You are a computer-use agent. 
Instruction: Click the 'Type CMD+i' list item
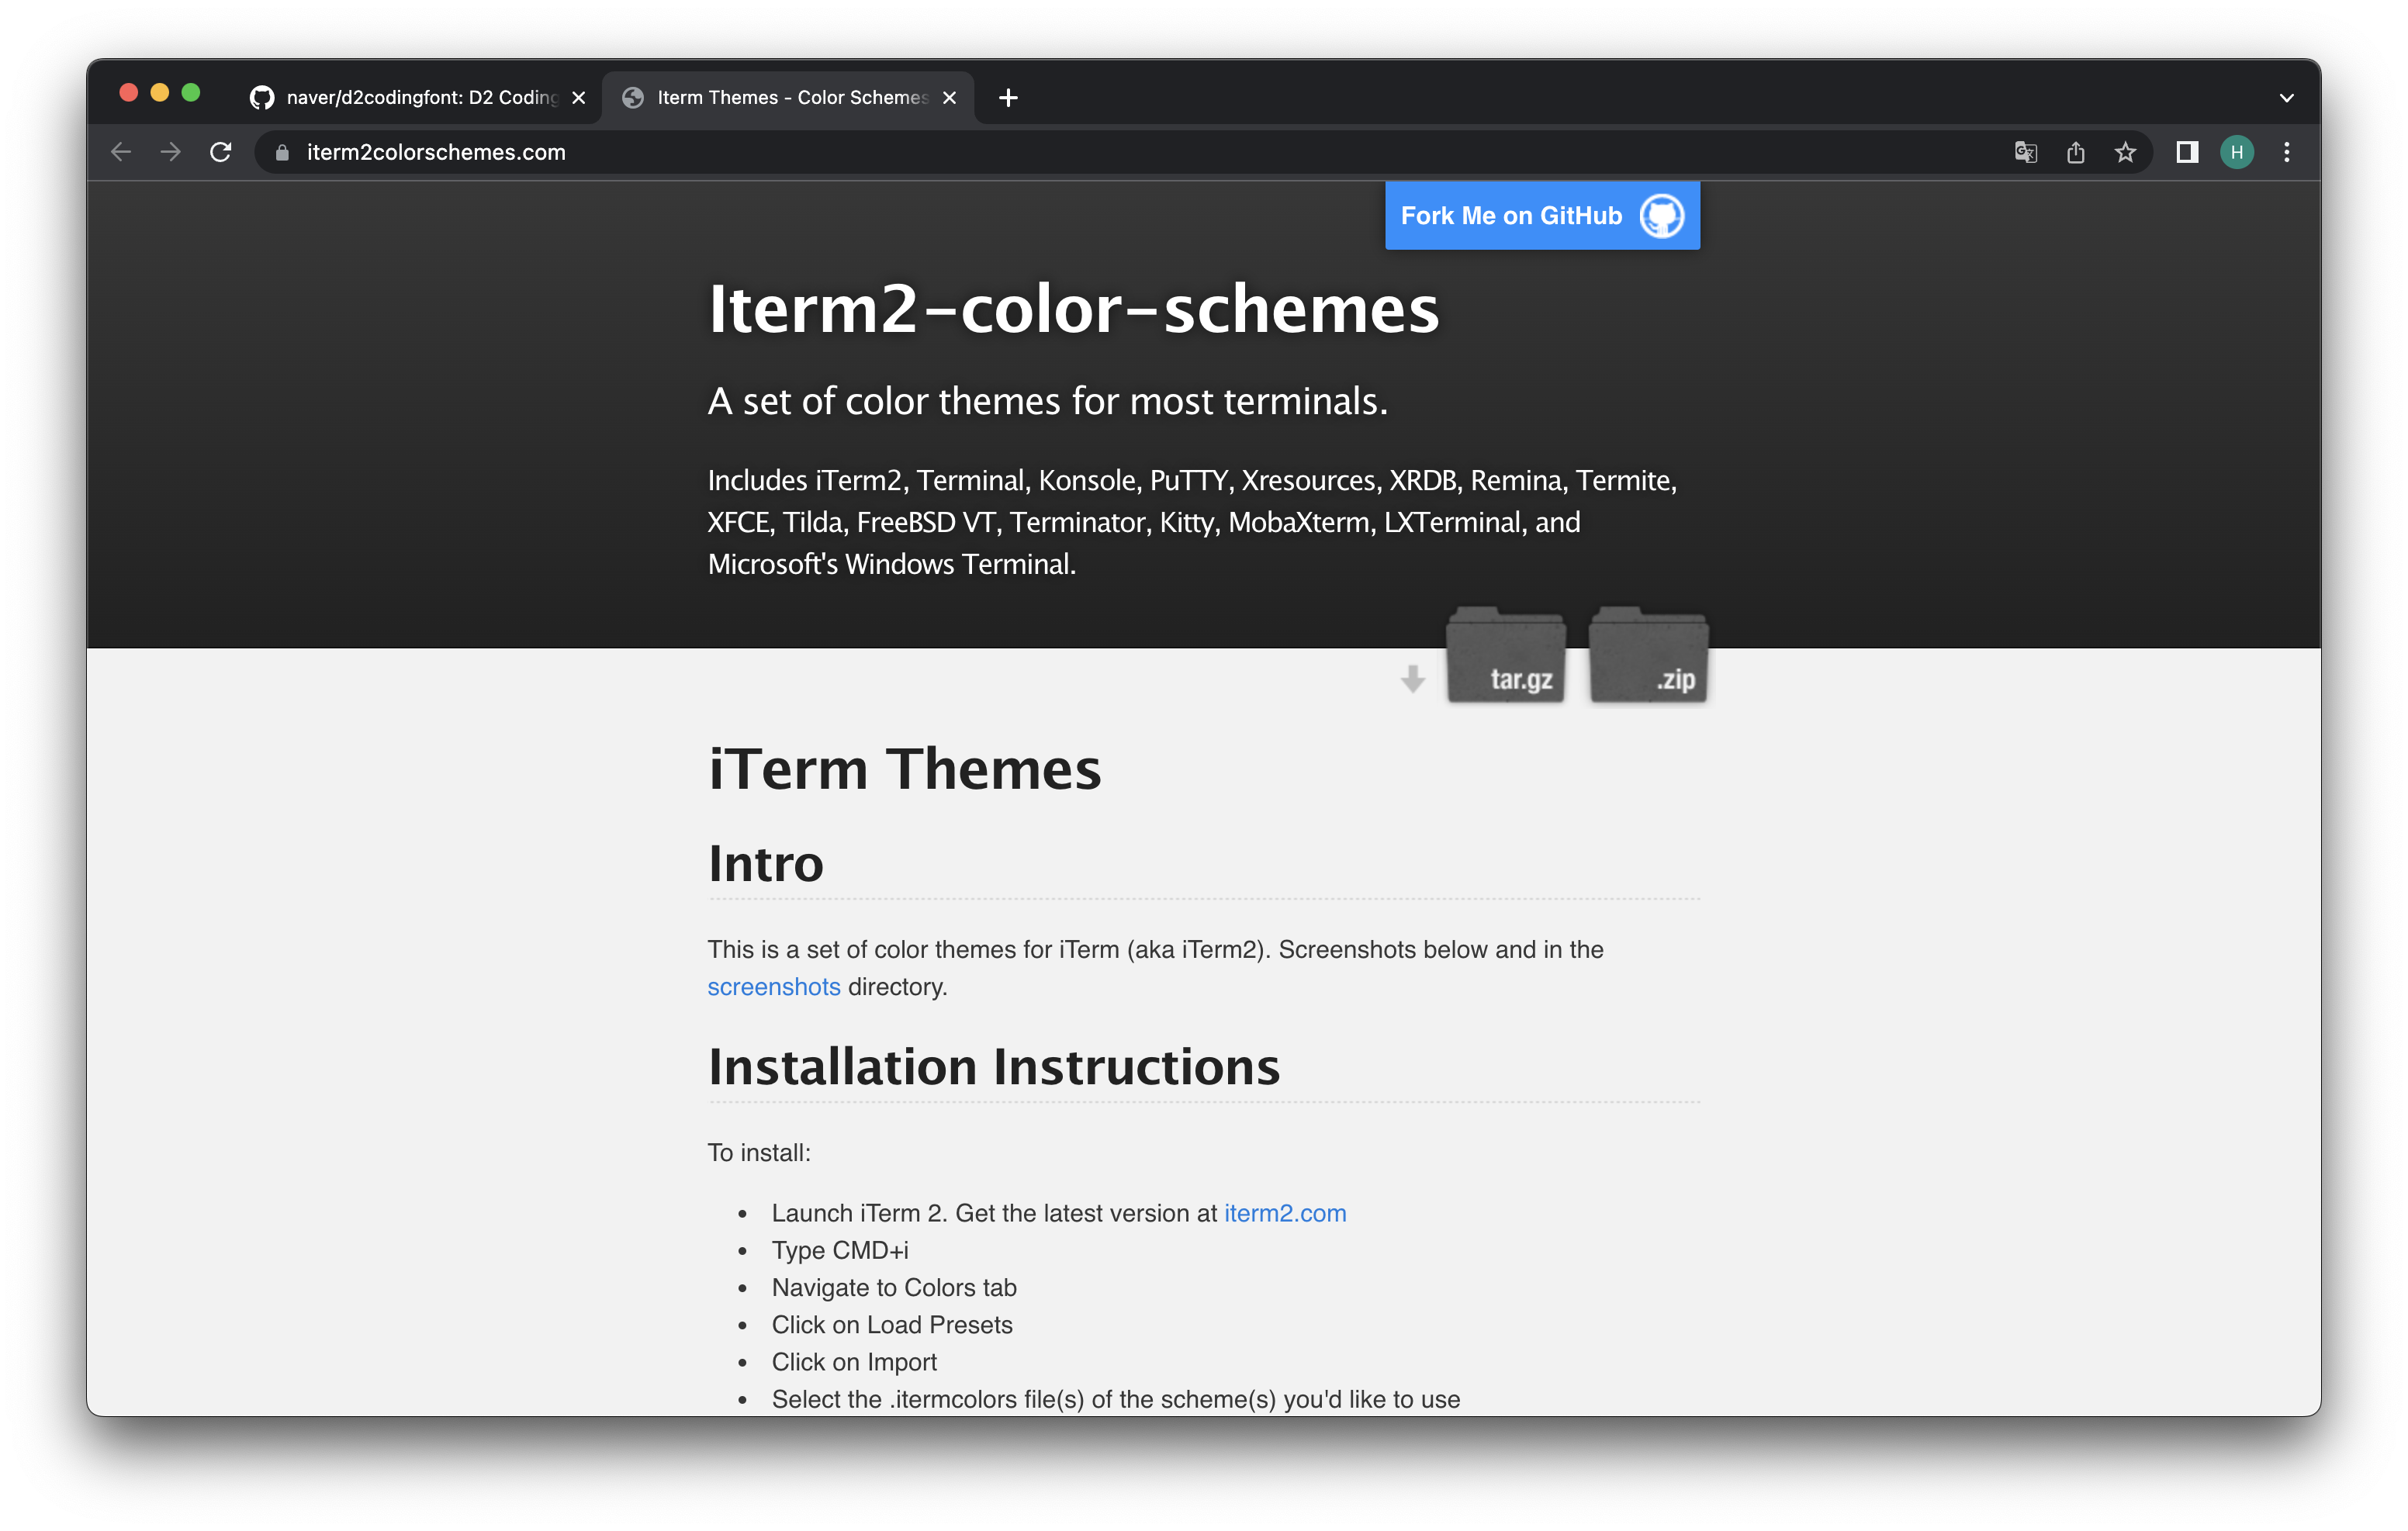click(x=840, y=1250)
